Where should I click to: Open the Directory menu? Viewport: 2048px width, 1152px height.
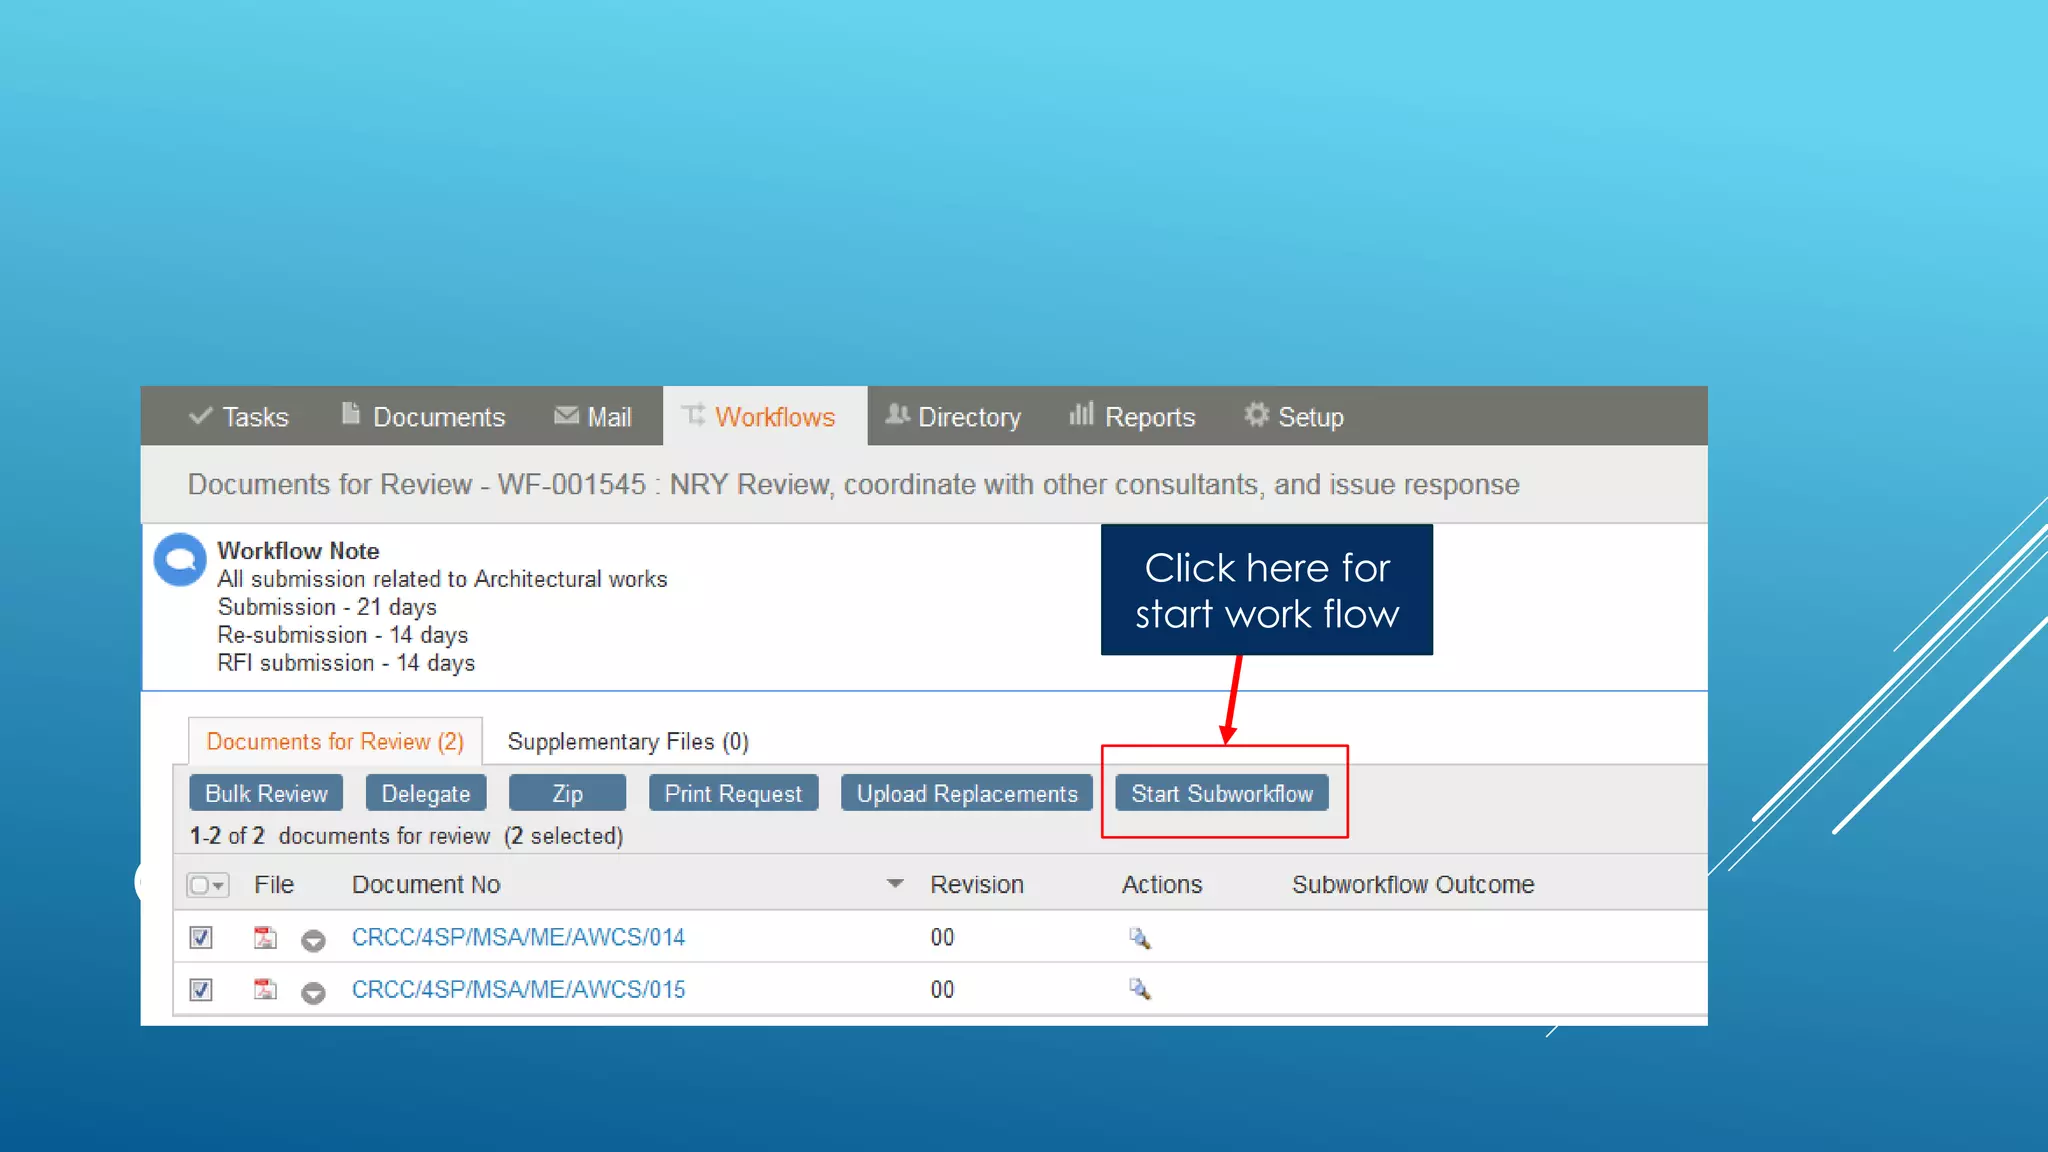tap(953, 416)
